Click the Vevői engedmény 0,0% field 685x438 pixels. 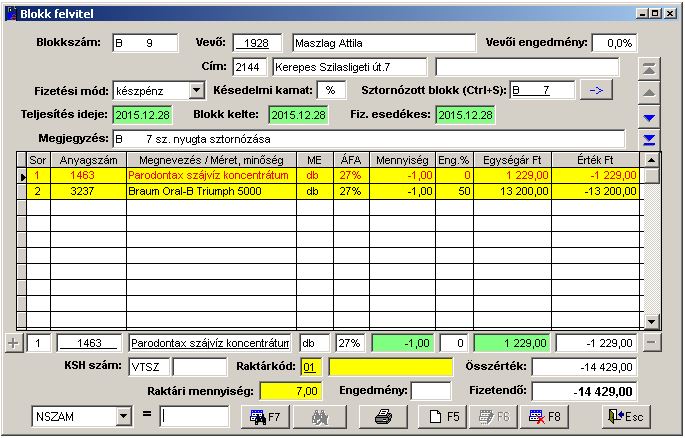(614, 43)
